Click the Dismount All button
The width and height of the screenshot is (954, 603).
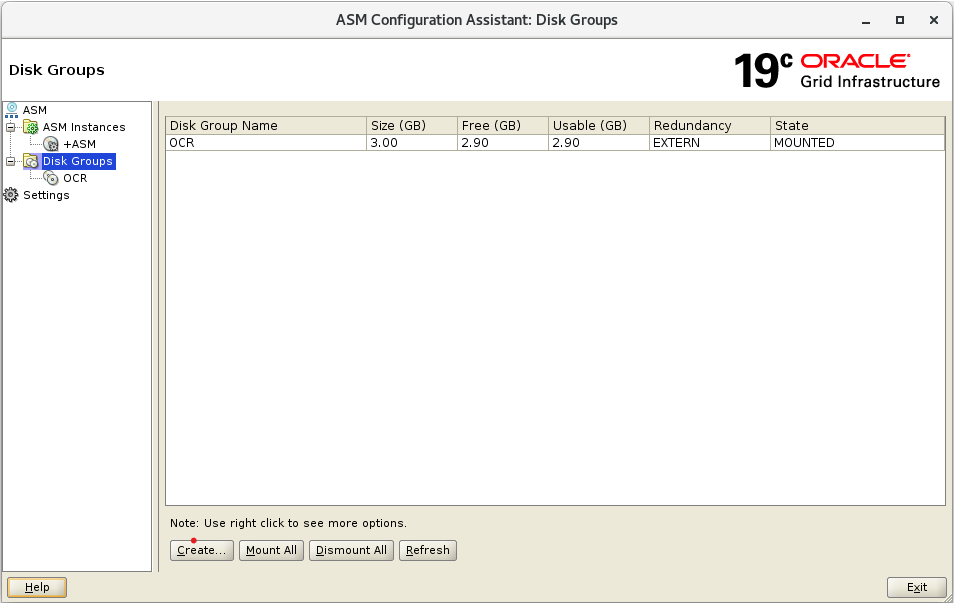point(351,550)
